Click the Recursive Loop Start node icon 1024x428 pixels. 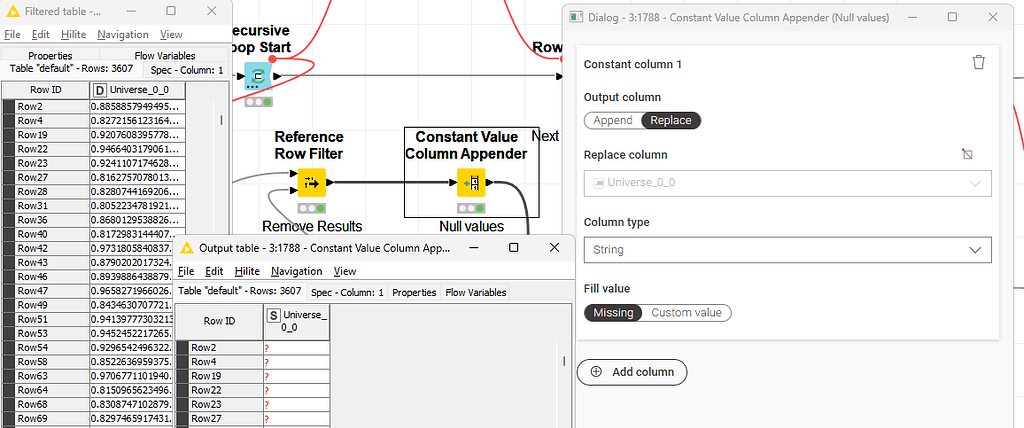tap(257, 76)
